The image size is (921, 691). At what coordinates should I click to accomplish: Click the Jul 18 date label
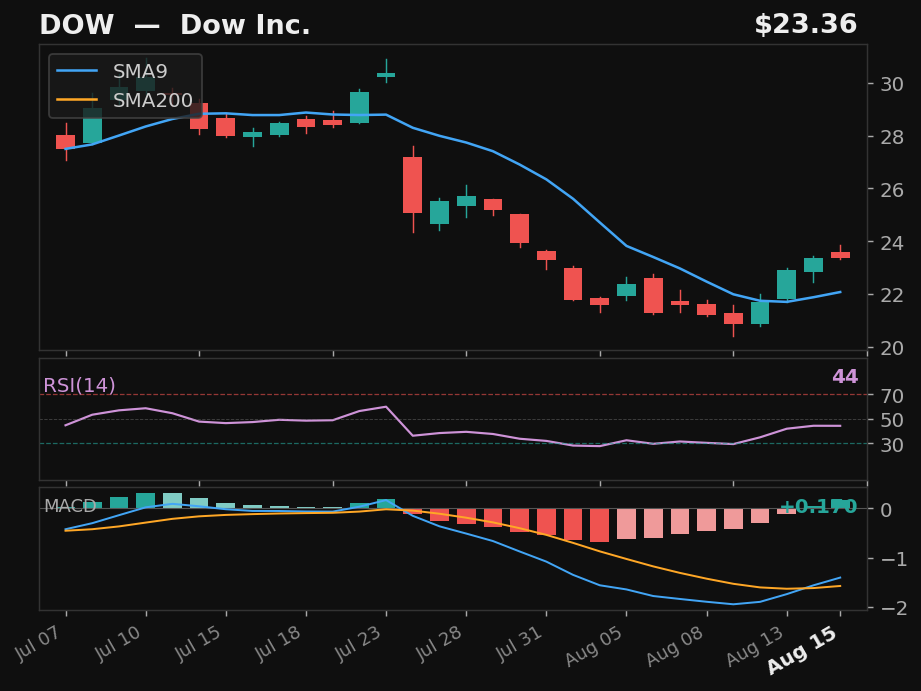tap(280, 643)
